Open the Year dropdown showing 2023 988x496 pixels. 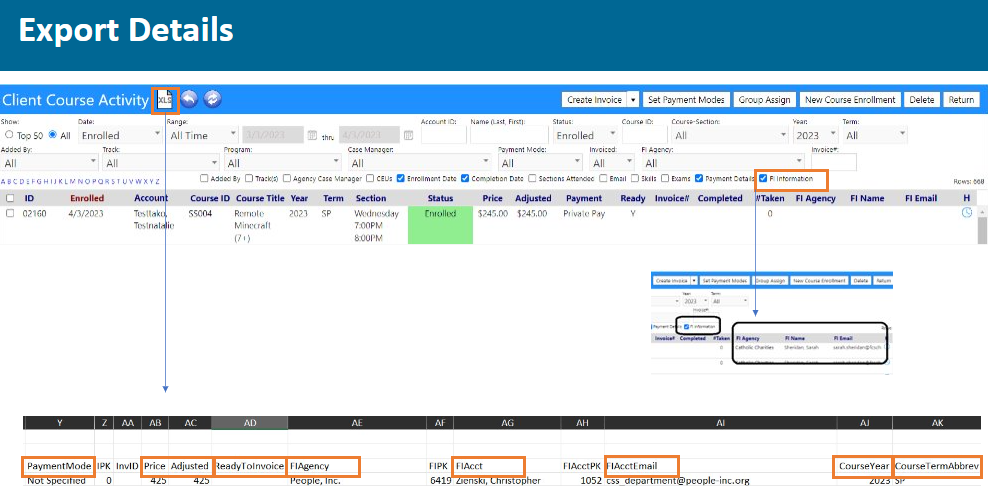coord(815,135)
